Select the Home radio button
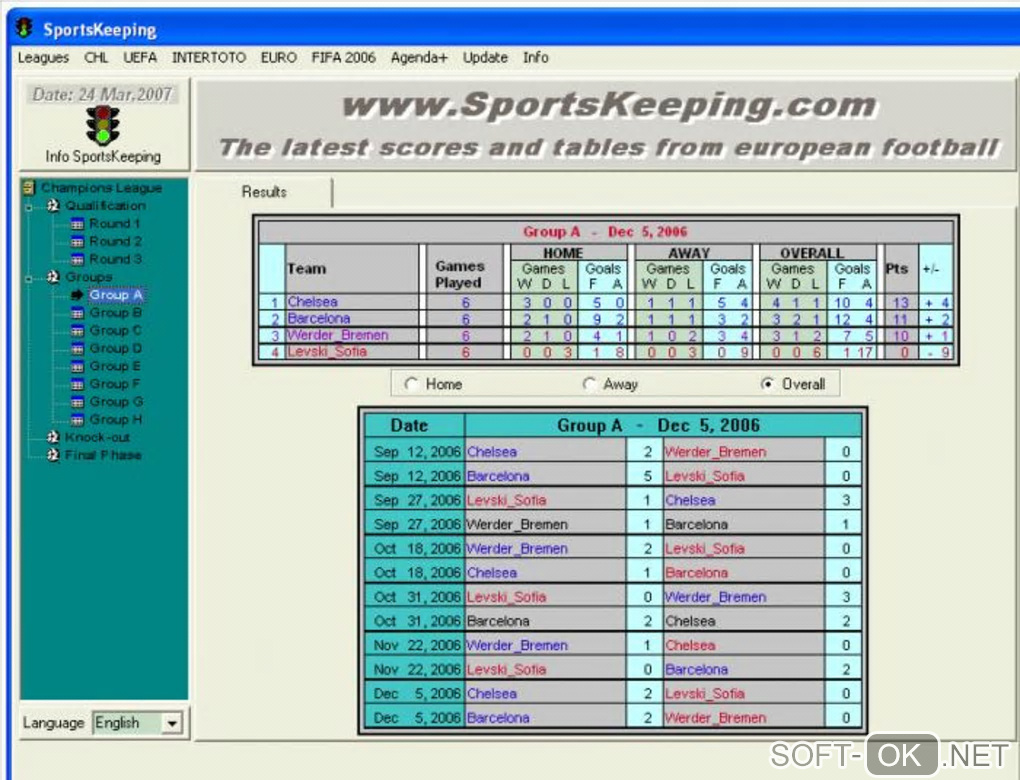The height and width of the screenshot is (780, 1020). point(410,384)
